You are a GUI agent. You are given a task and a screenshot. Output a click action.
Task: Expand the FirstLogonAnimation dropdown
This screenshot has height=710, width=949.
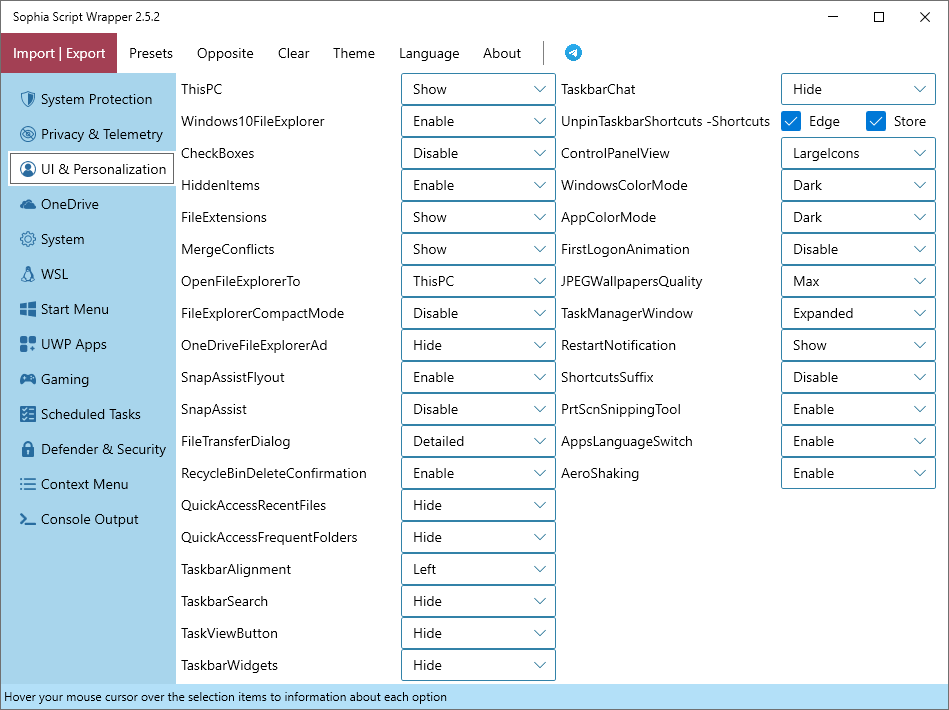[858, 249]
